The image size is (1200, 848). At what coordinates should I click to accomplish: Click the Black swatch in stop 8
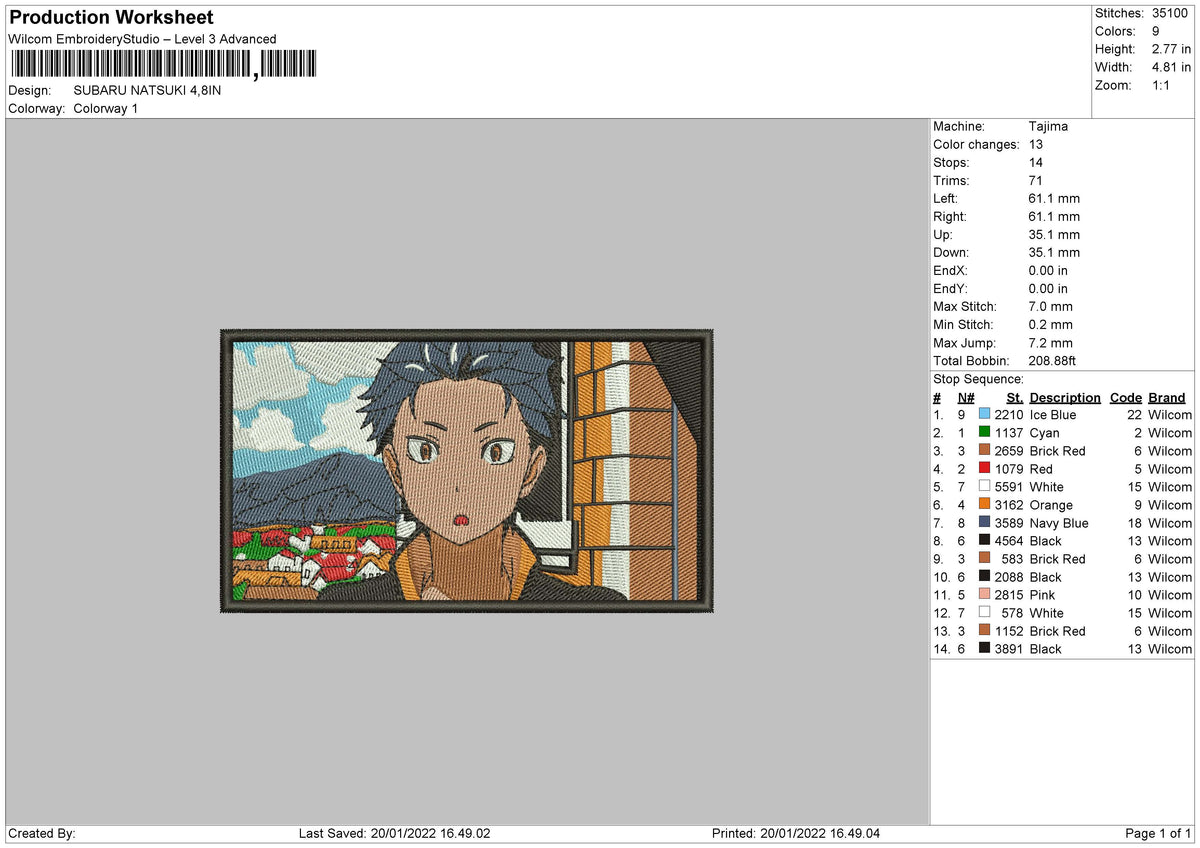click(985, 541)
